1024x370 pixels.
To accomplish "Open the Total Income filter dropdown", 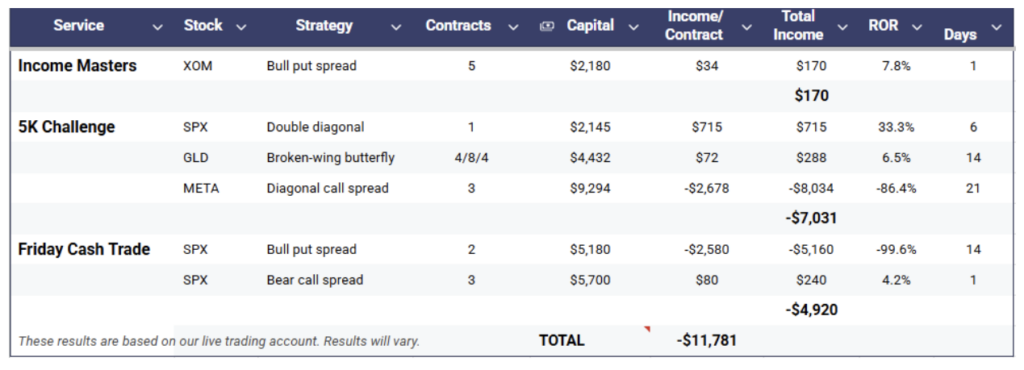I will click(842, 27).
